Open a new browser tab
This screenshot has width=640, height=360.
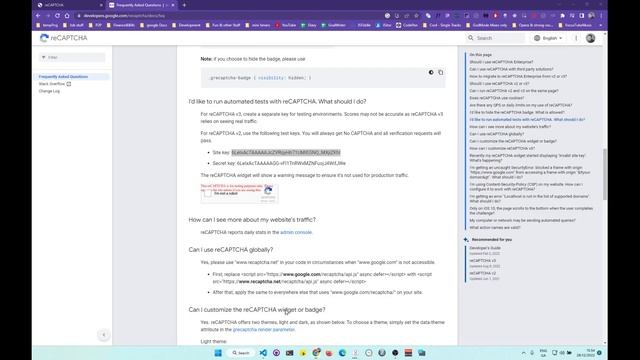tap(184, 5)
